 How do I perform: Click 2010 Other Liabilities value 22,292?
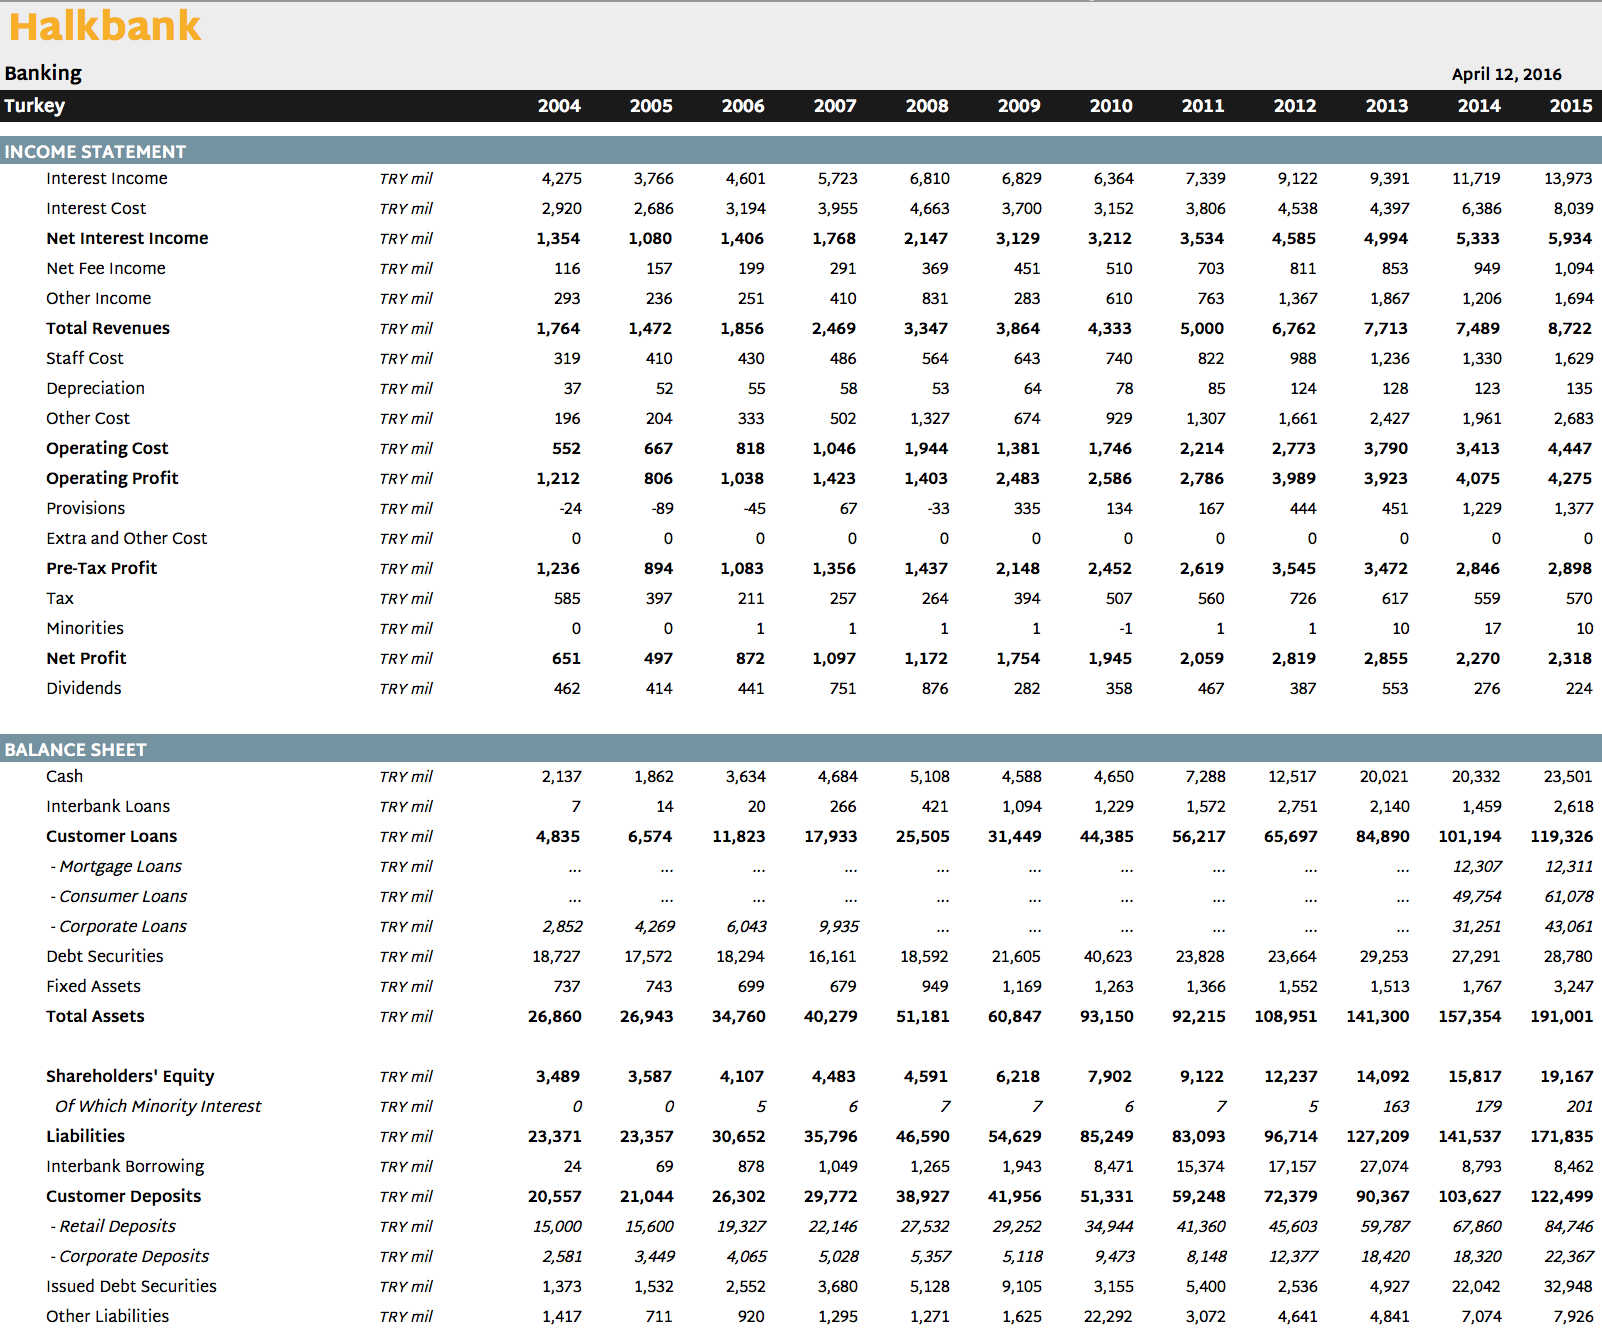point(1108,1317)
